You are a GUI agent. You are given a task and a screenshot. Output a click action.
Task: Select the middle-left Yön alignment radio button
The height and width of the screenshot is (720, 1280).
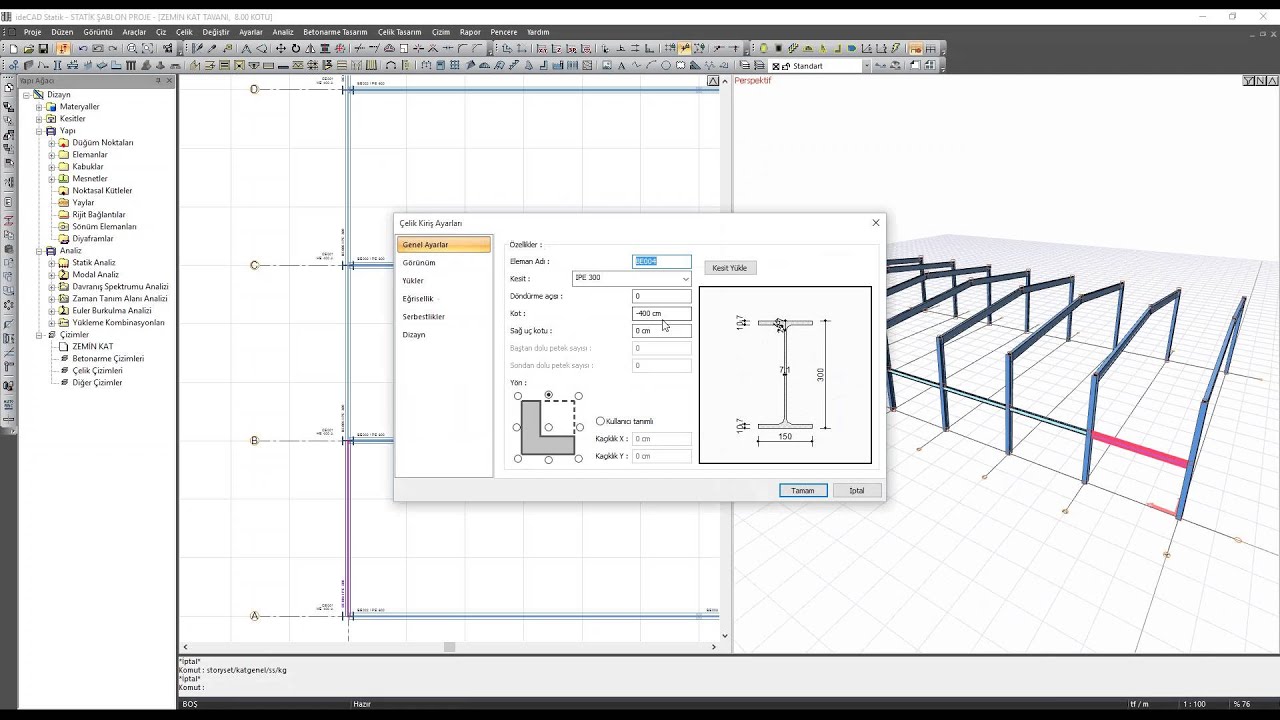point(517,427)
